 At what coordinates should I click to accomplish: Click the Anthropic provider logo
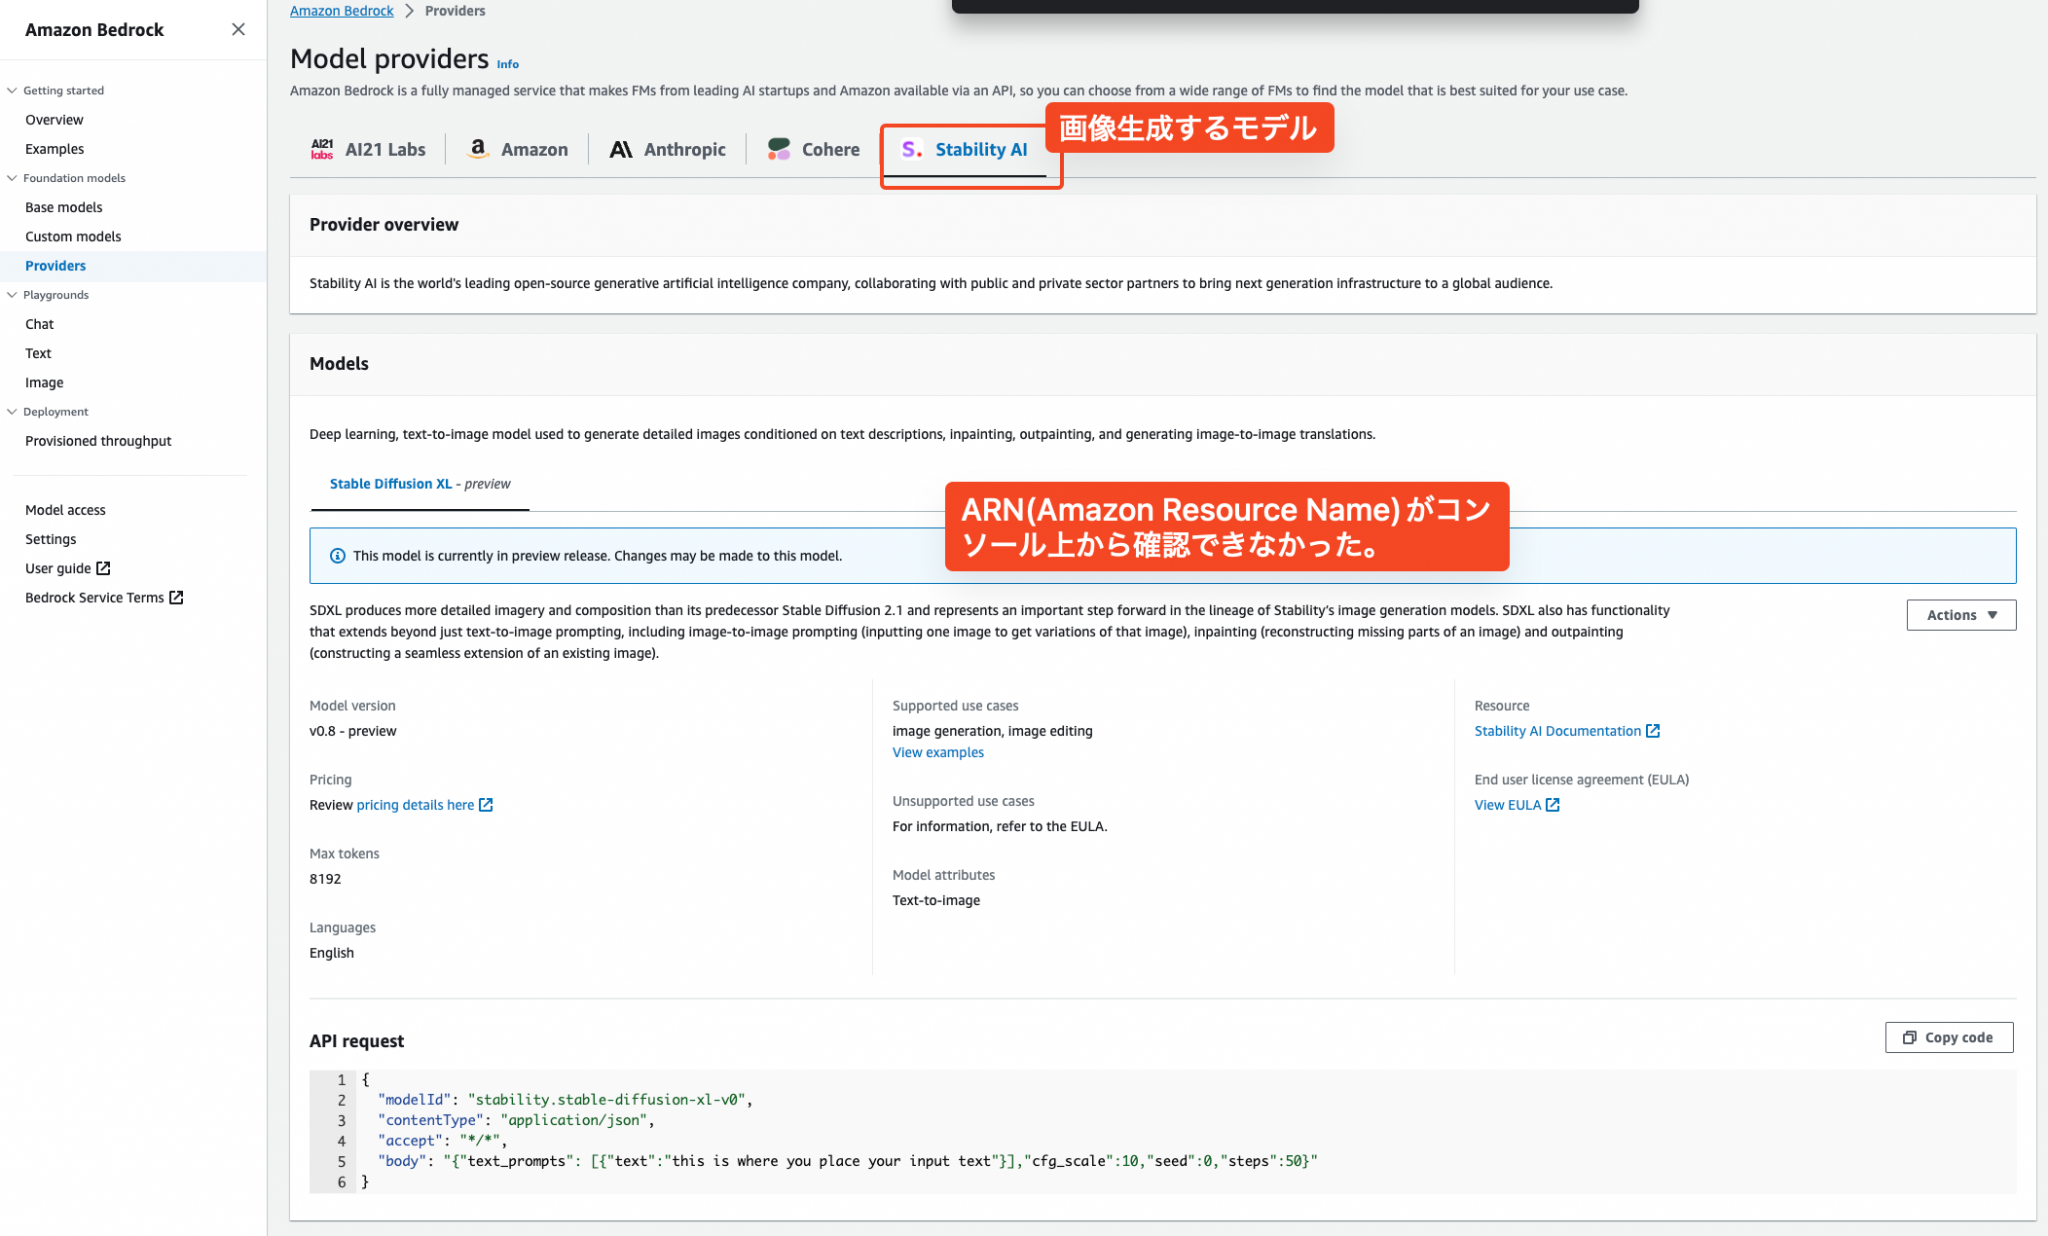click(621, 148)
